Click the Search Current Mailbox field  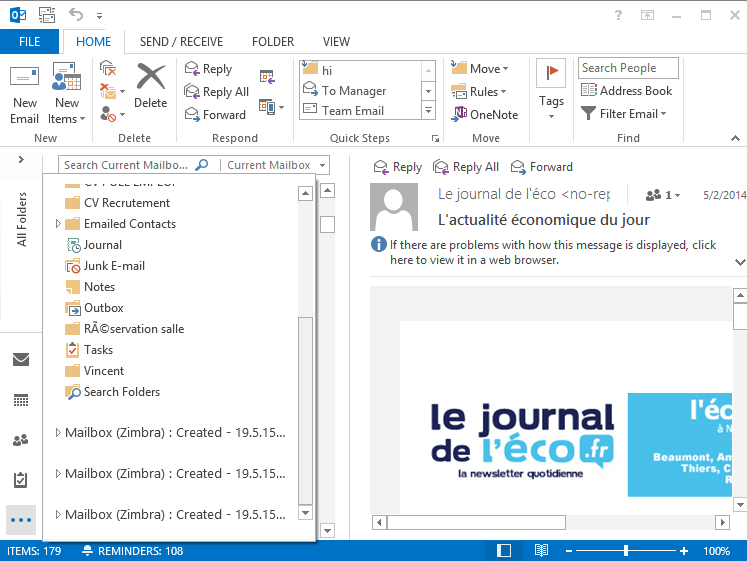(126, 165)
